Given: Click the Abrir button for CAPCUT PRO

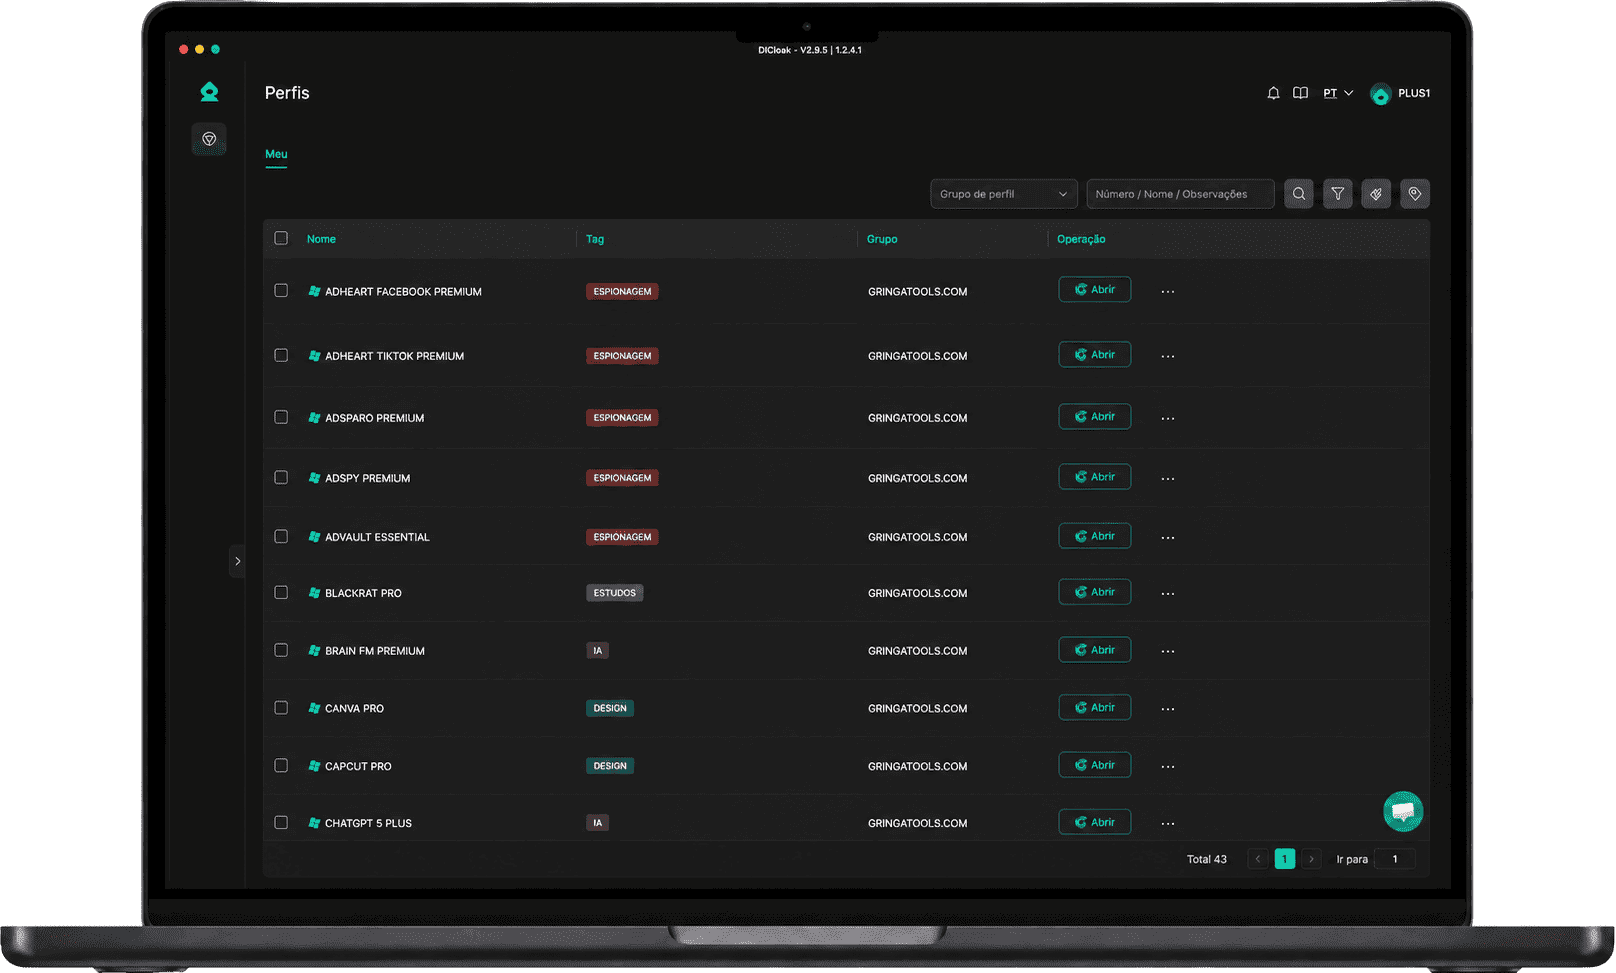Looking at the screenshot, I should coord(1095,765).
